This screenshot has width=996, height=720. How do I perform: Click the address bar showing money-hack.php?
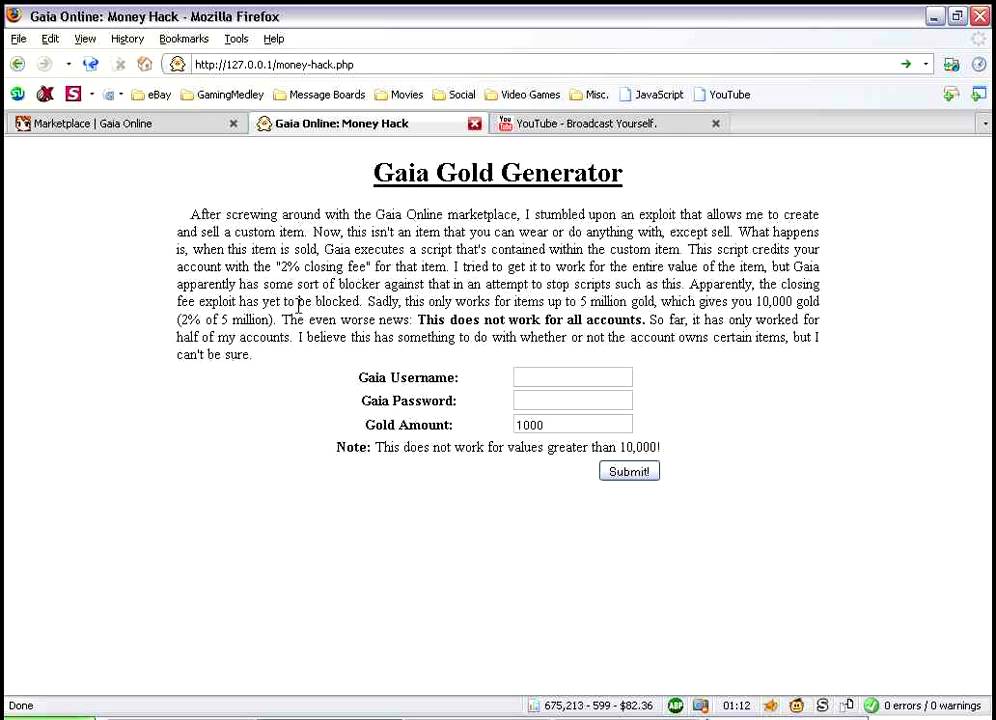point(543,64)
